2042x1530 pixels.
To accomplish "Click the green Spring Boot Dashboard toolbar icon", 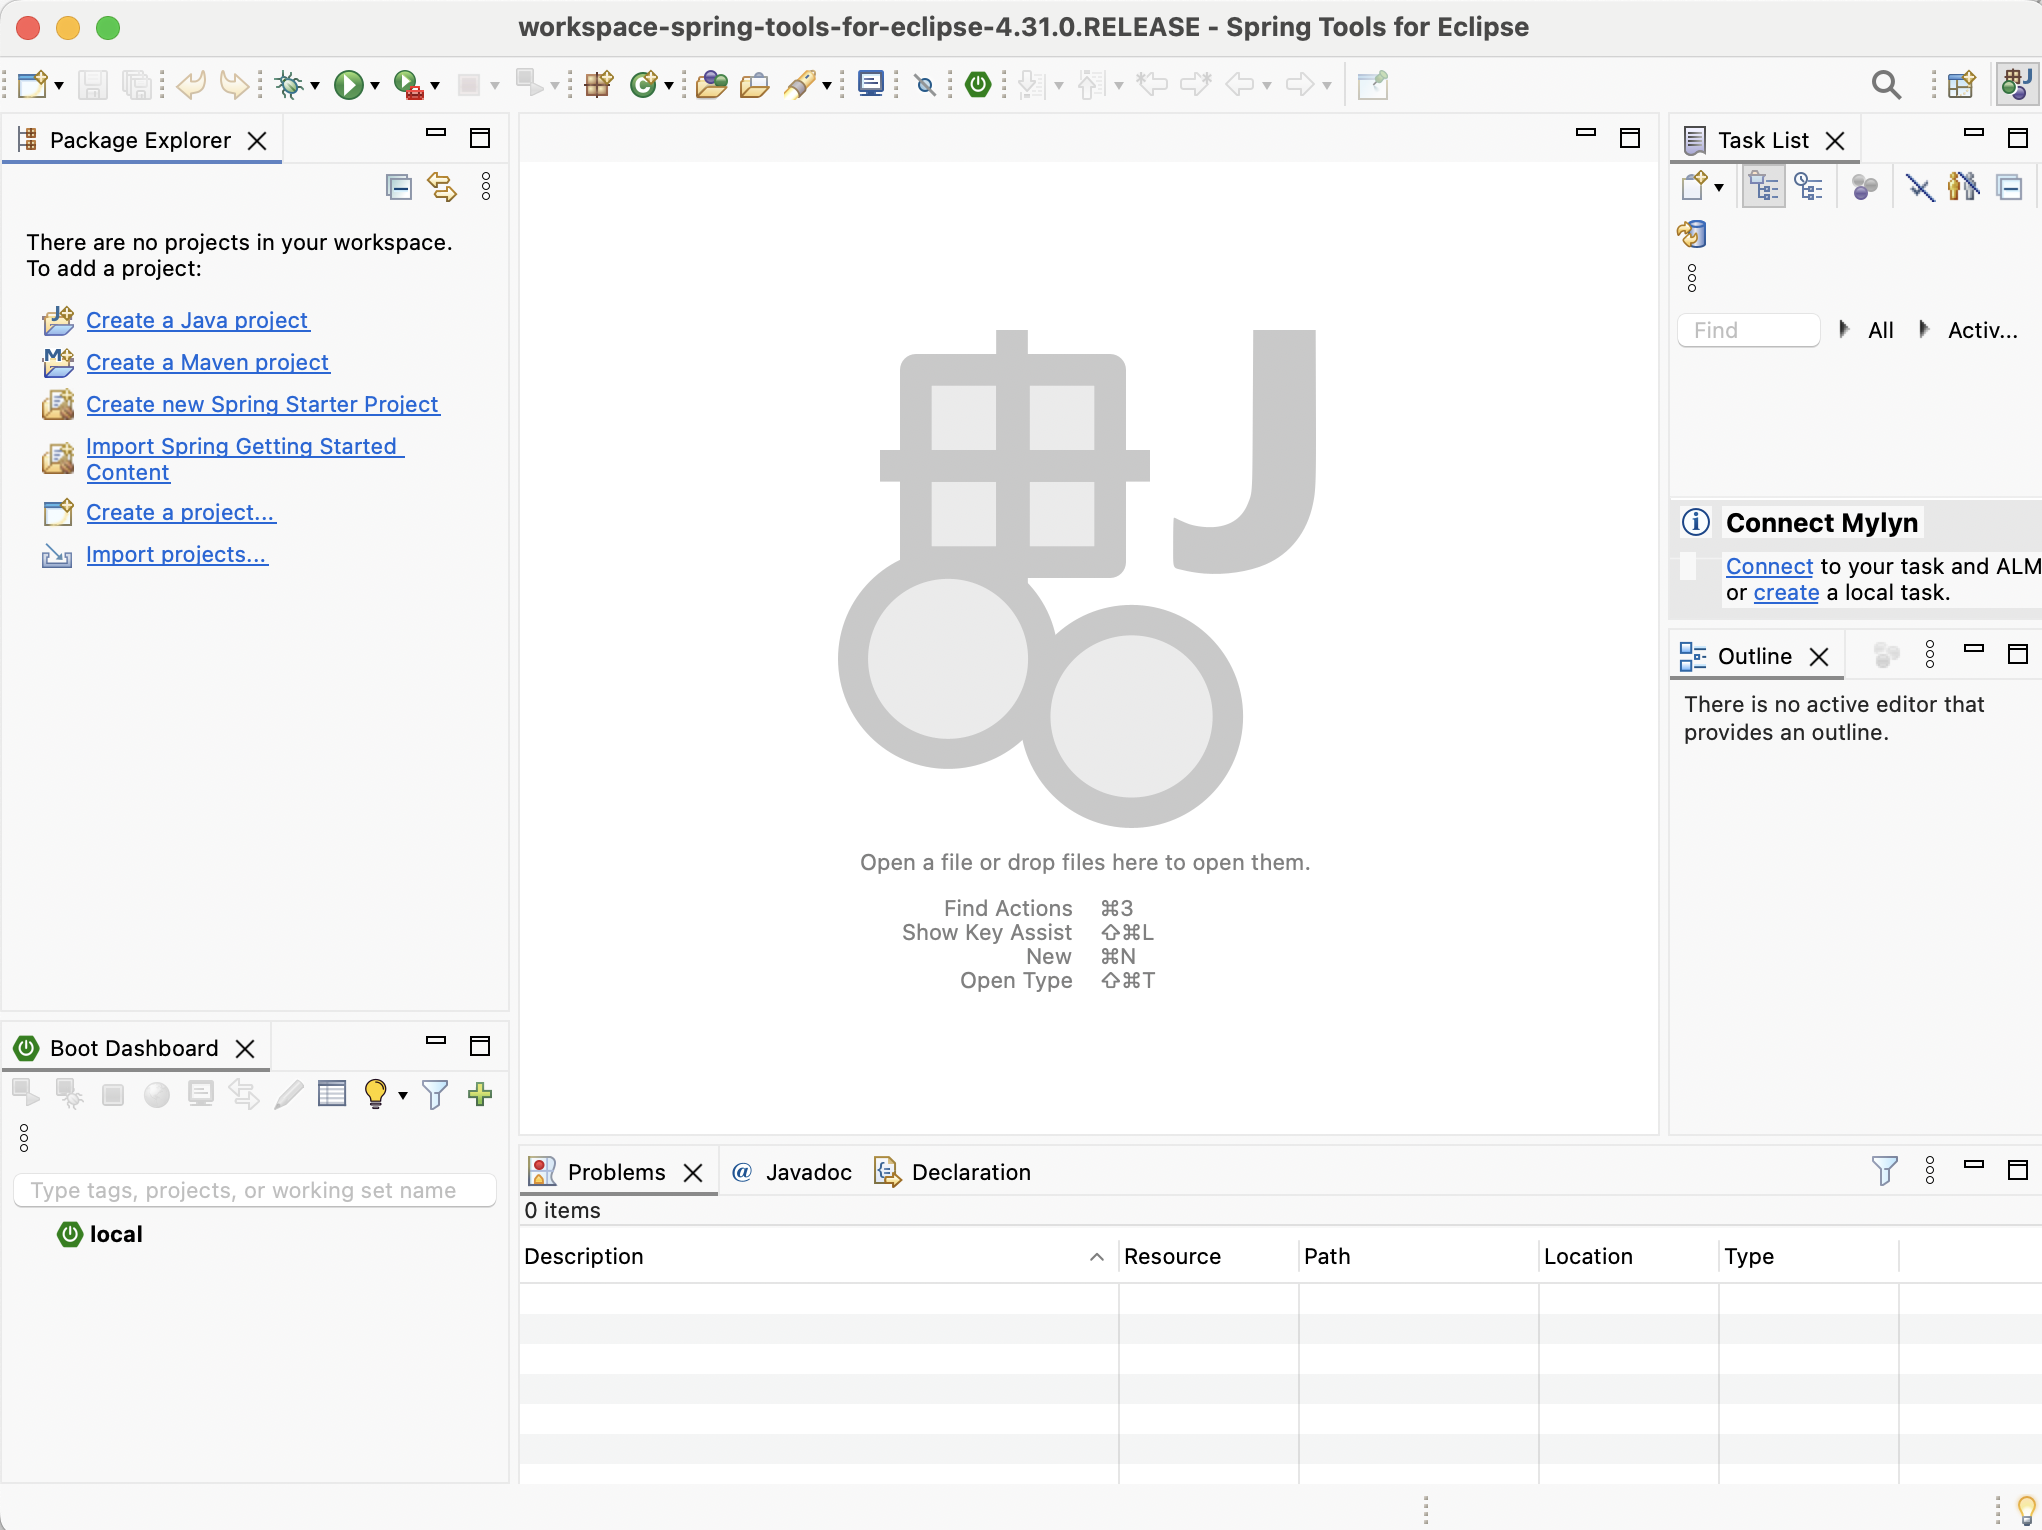I will pyautogui.click(x=978, y=85).
